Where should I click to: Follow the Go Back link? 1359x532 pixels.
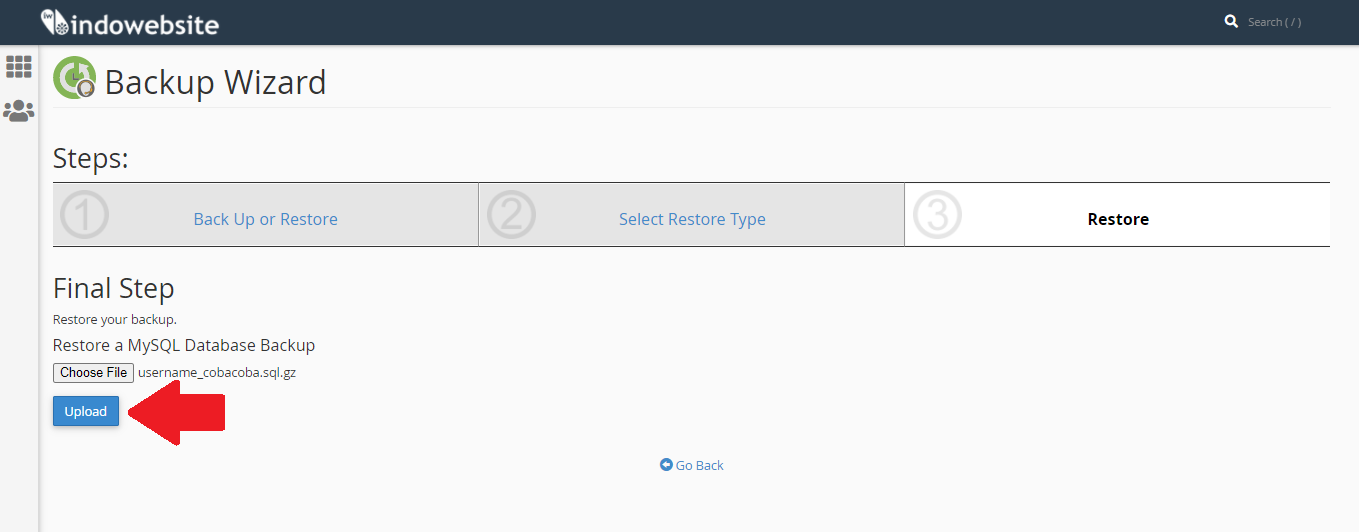point(699,465)
